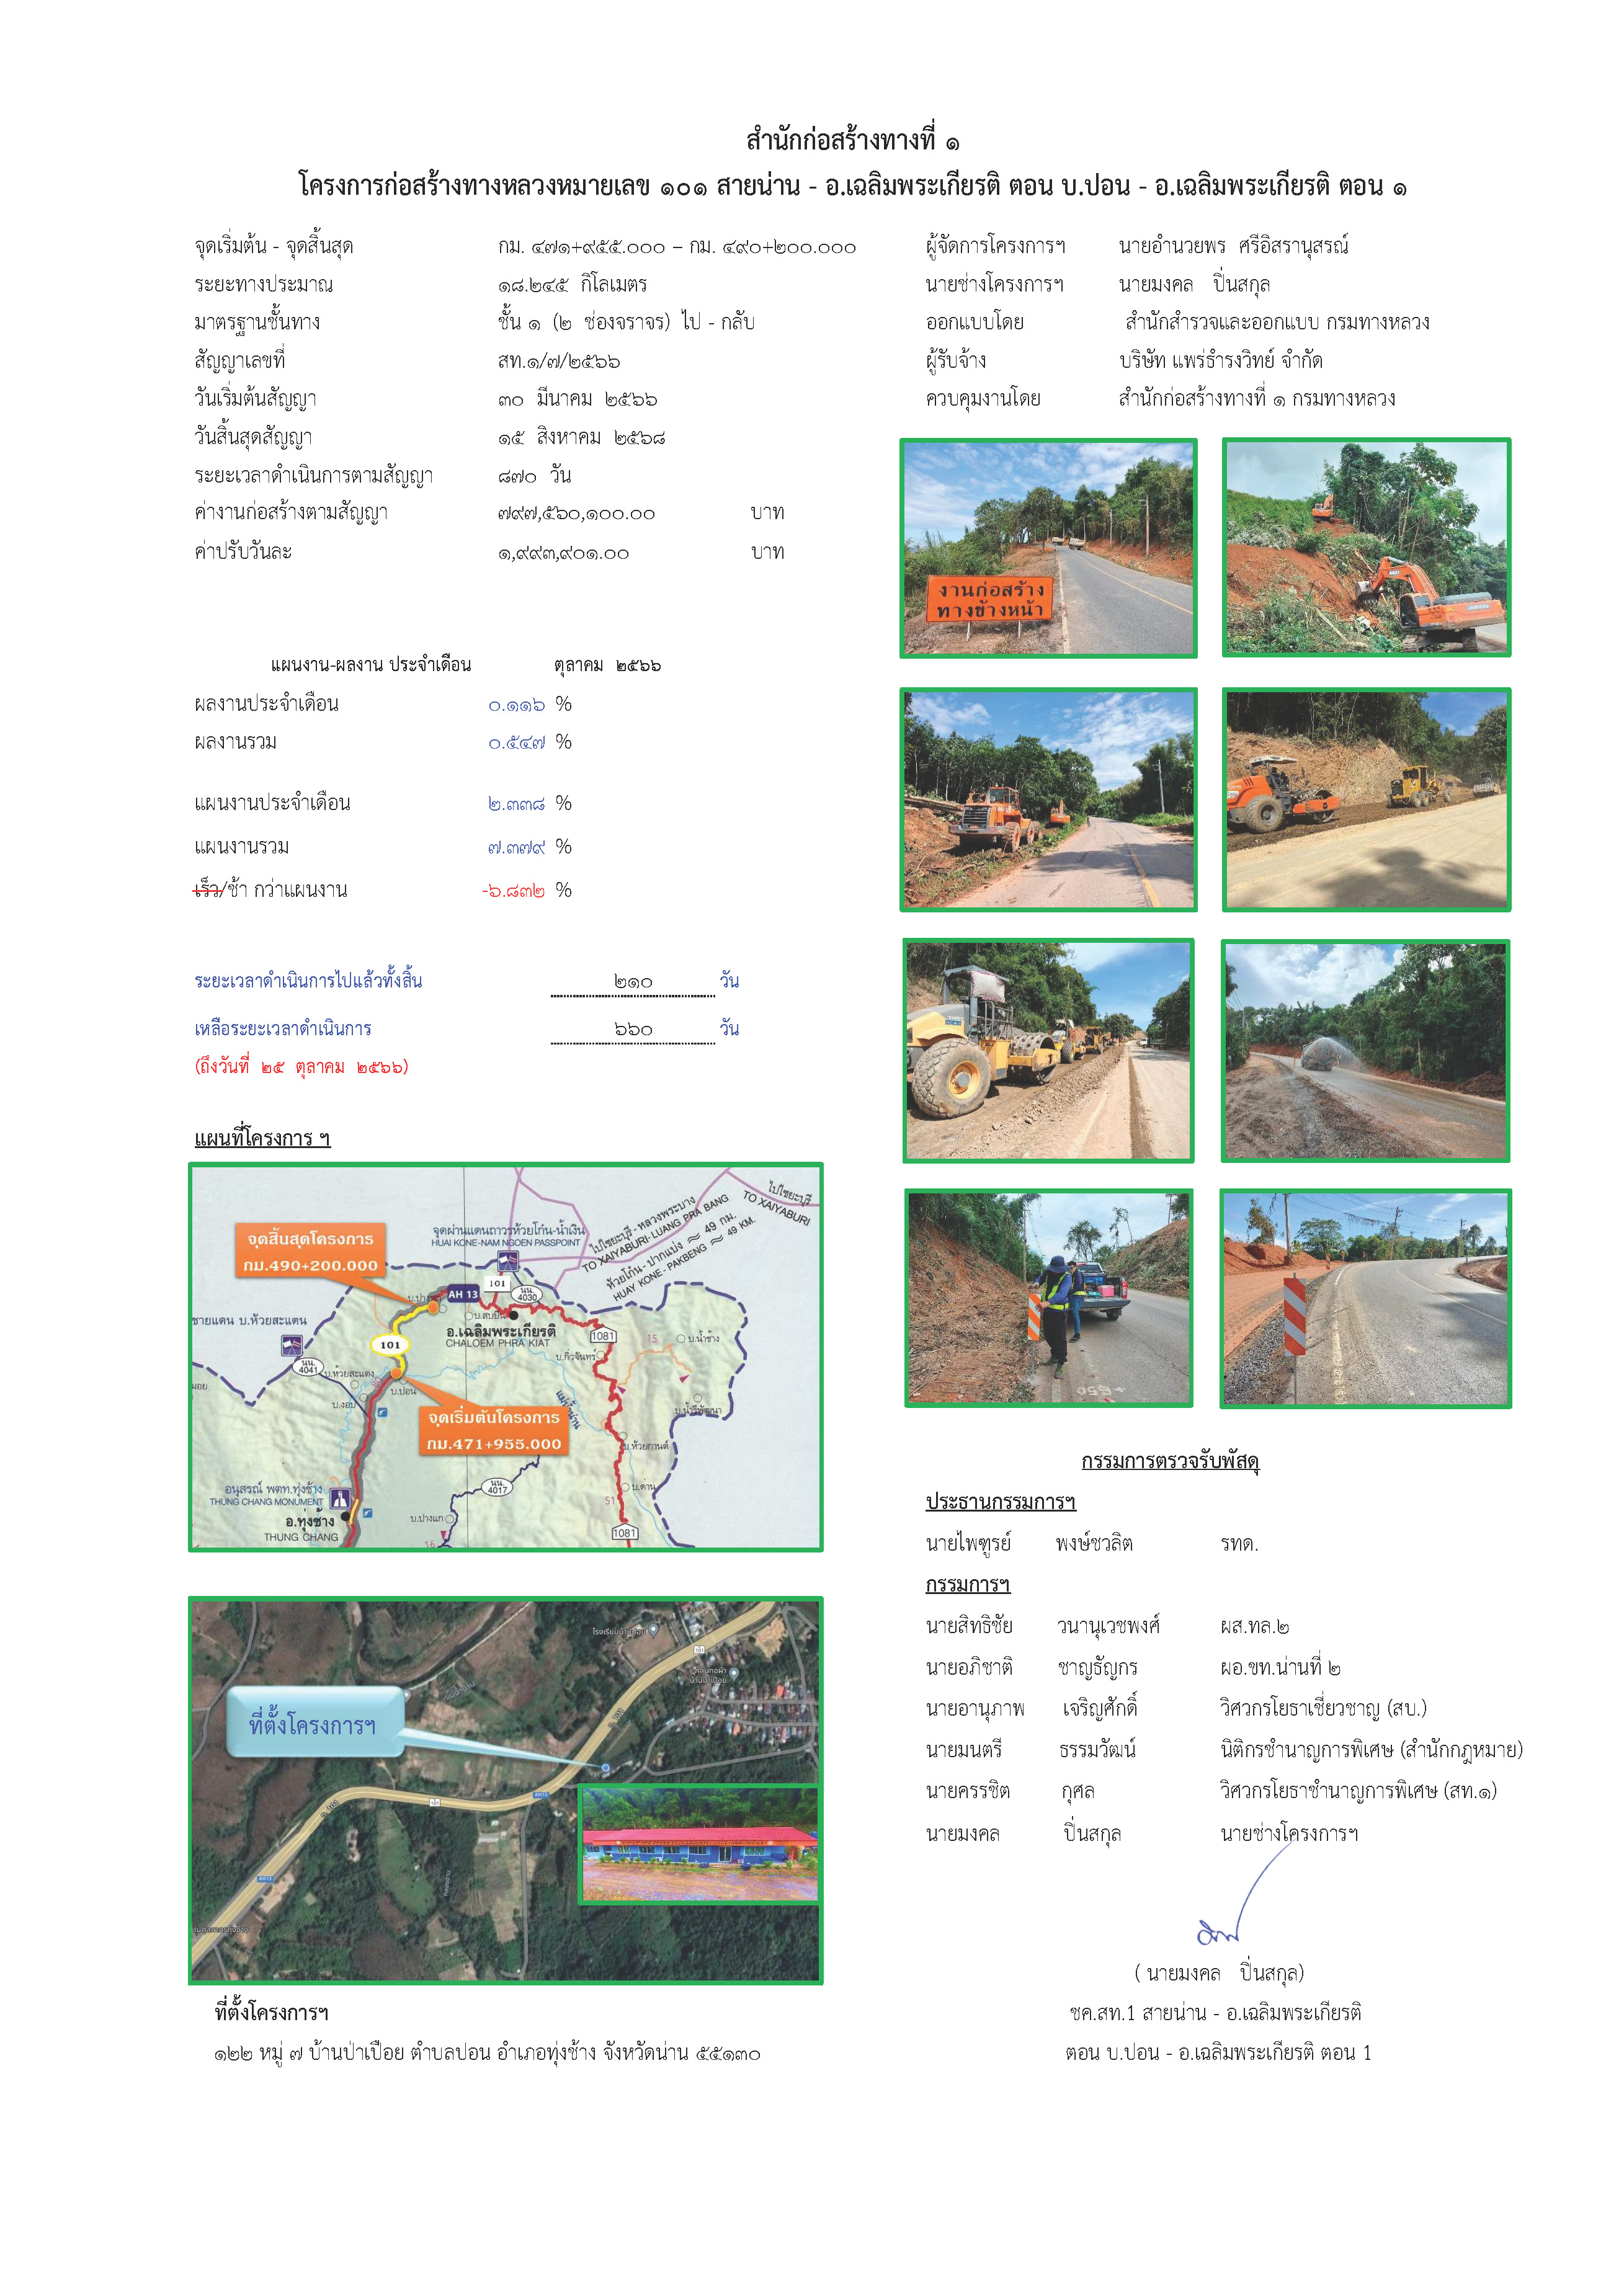Viewport: 1624px width, 2272px height.
Task: Select label 'ออกแบบโดย'
Action: click(975, 322)
